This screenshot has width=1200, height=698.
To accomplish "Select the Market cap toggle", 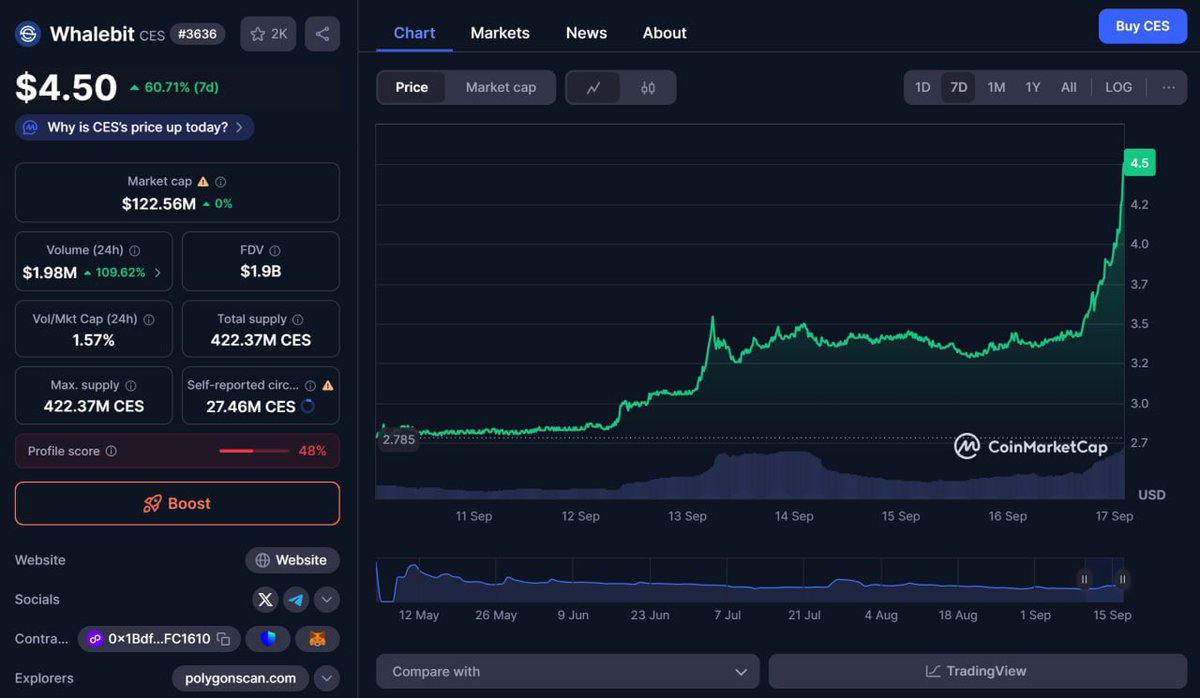I will pyautogui.click(x=501, y=88).
